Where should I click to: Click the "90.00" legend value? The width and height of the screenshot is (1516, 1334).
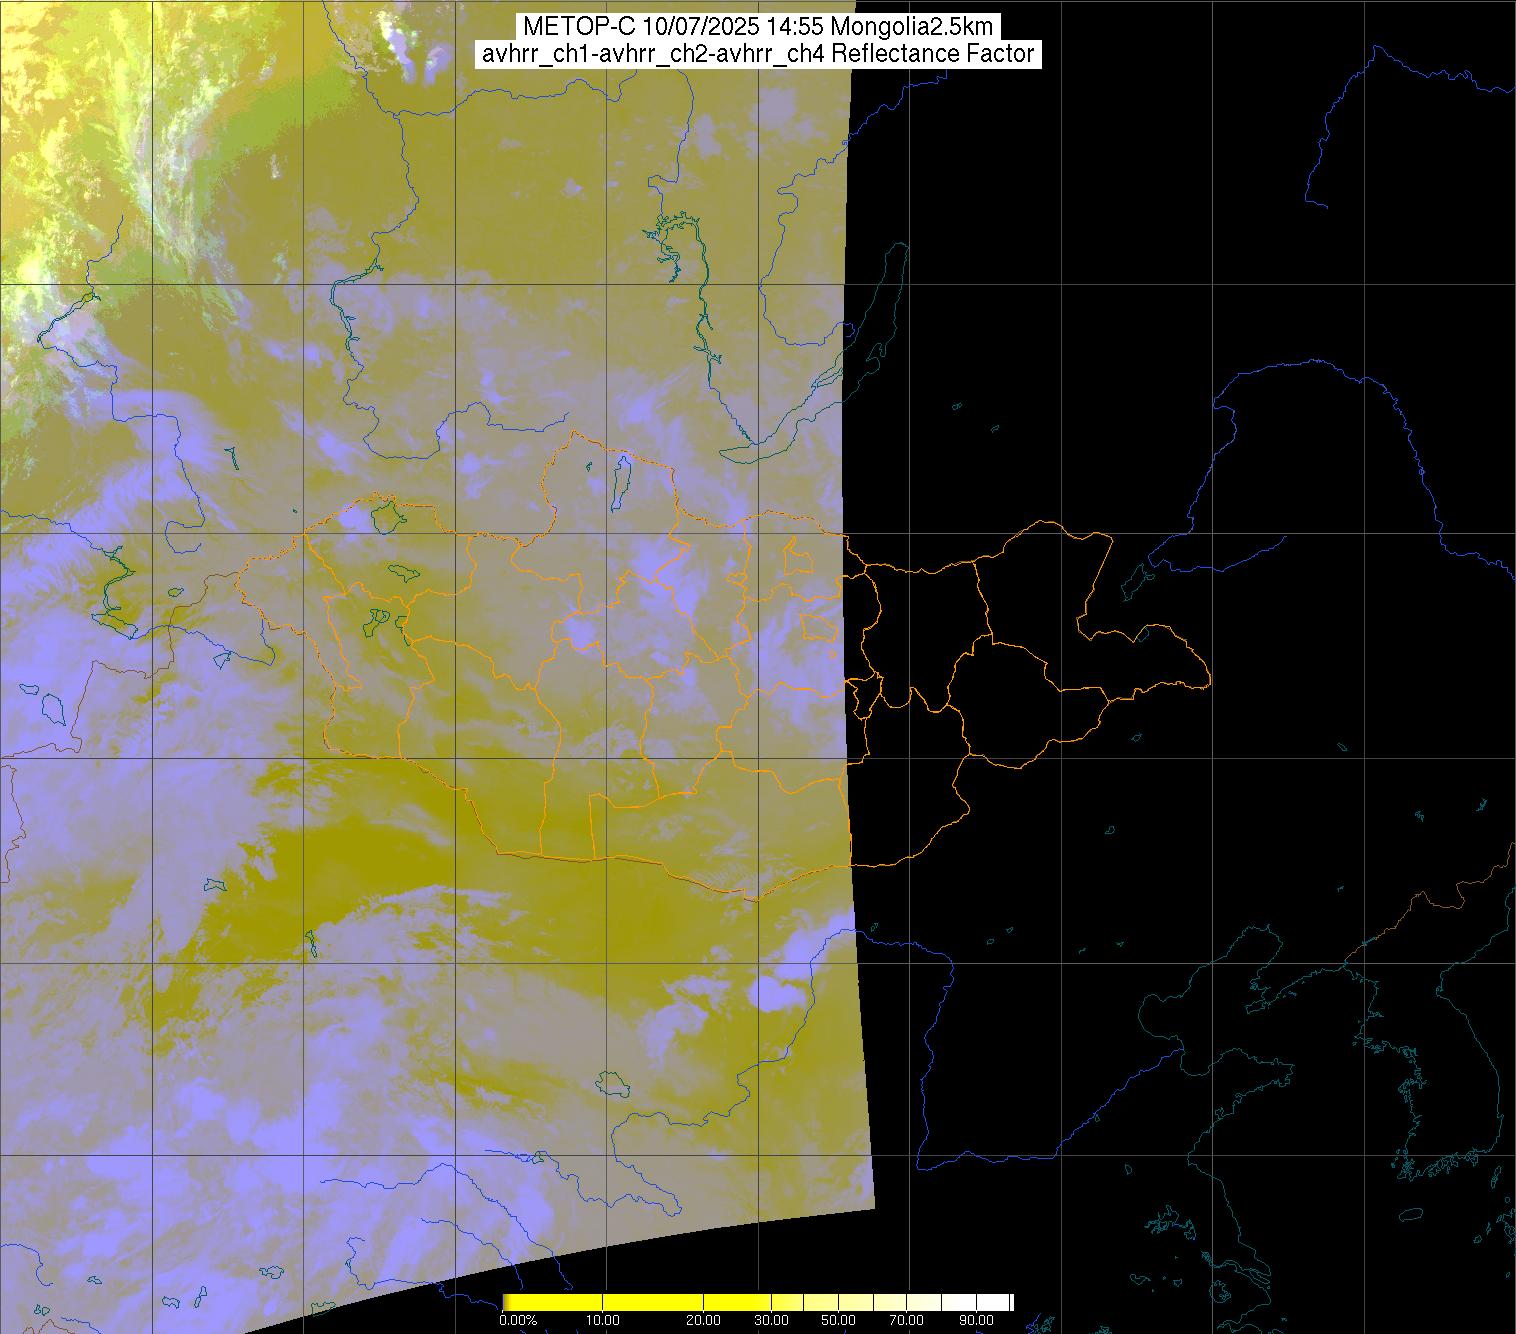point(975,1322)
